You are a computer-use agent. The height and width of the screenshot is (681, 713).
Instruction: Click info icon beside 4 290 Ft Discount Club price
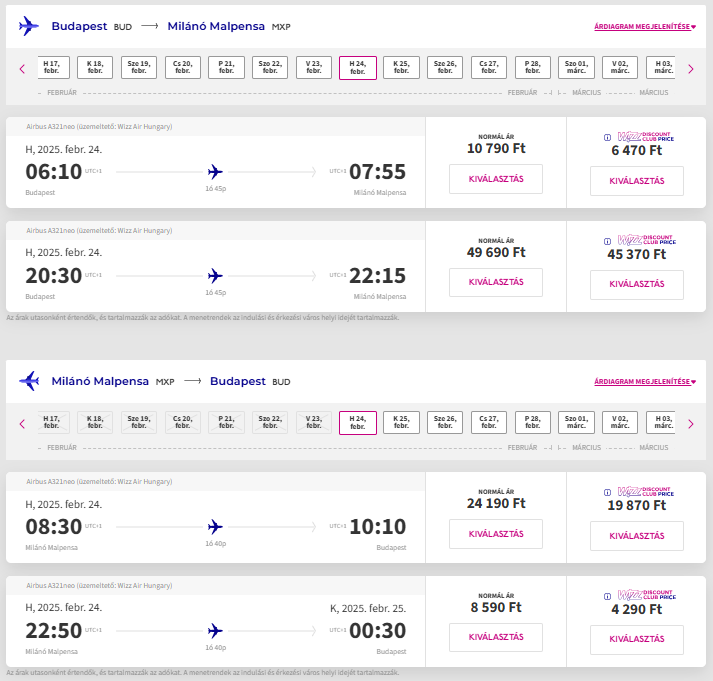[608, 596]
